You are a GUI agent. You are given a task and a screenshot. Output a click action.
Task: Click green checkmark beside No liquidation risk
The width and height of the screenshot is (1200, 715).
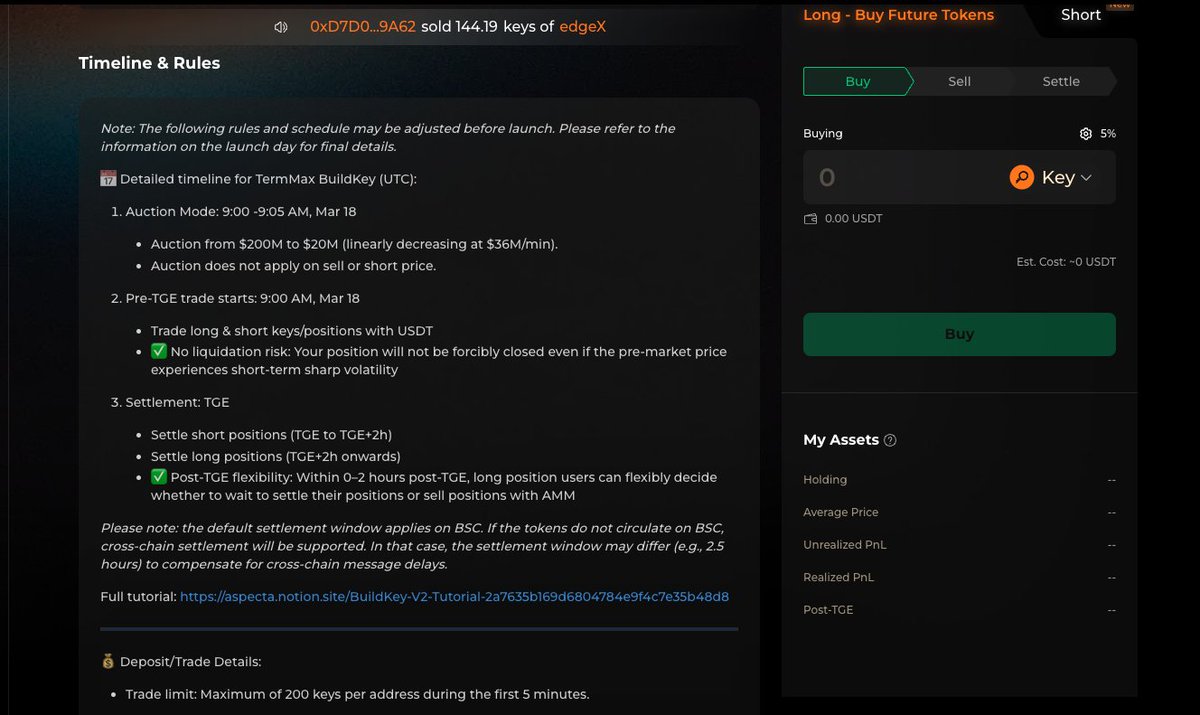pyautogui.click(x=159, y=352)
